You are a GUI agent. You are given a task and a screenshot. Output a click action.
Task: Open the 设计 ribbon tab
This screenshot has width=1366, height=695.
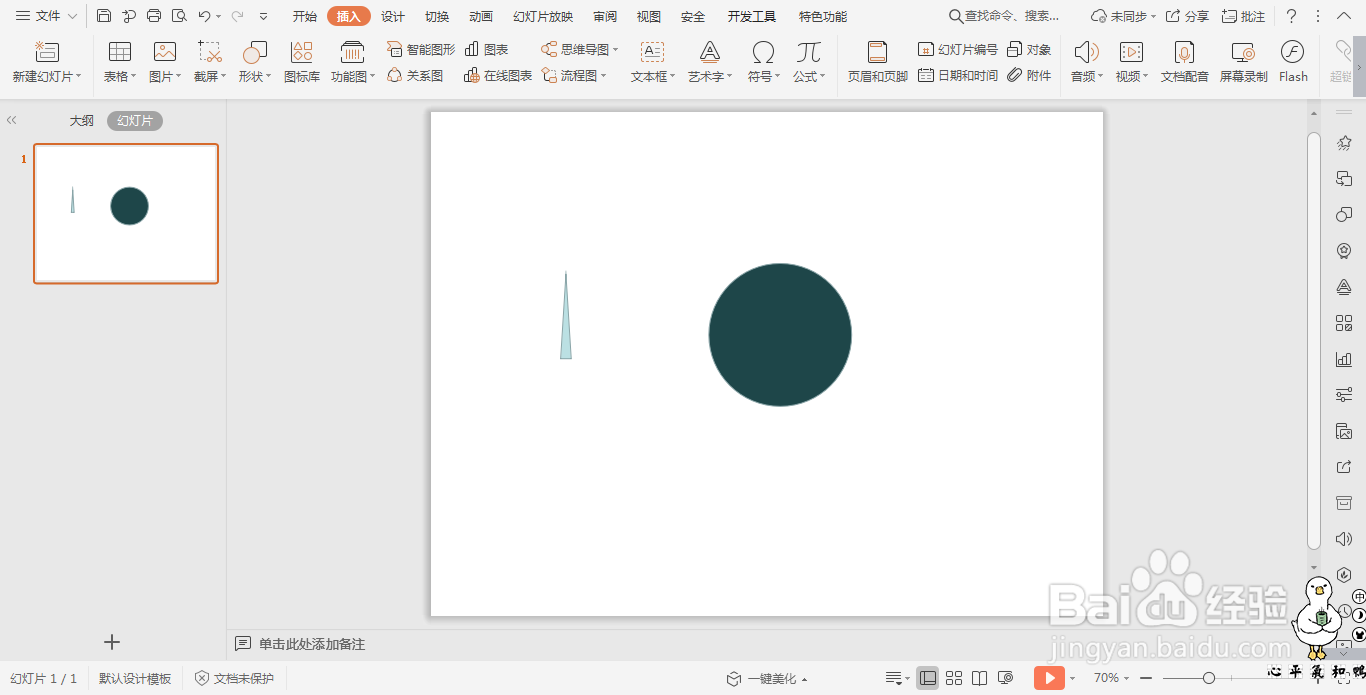coord(393,16)
